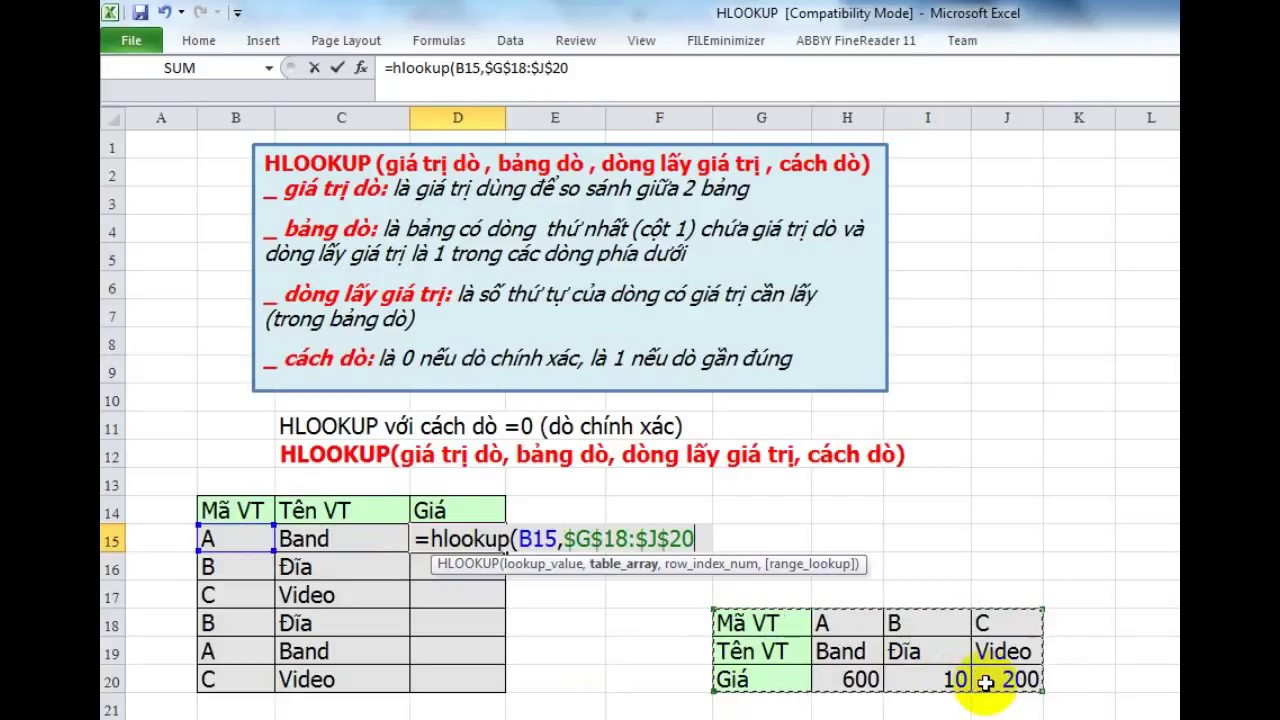Open the Page Layout tab
This screenshot has width=1280, height=720.
(346, 41)
